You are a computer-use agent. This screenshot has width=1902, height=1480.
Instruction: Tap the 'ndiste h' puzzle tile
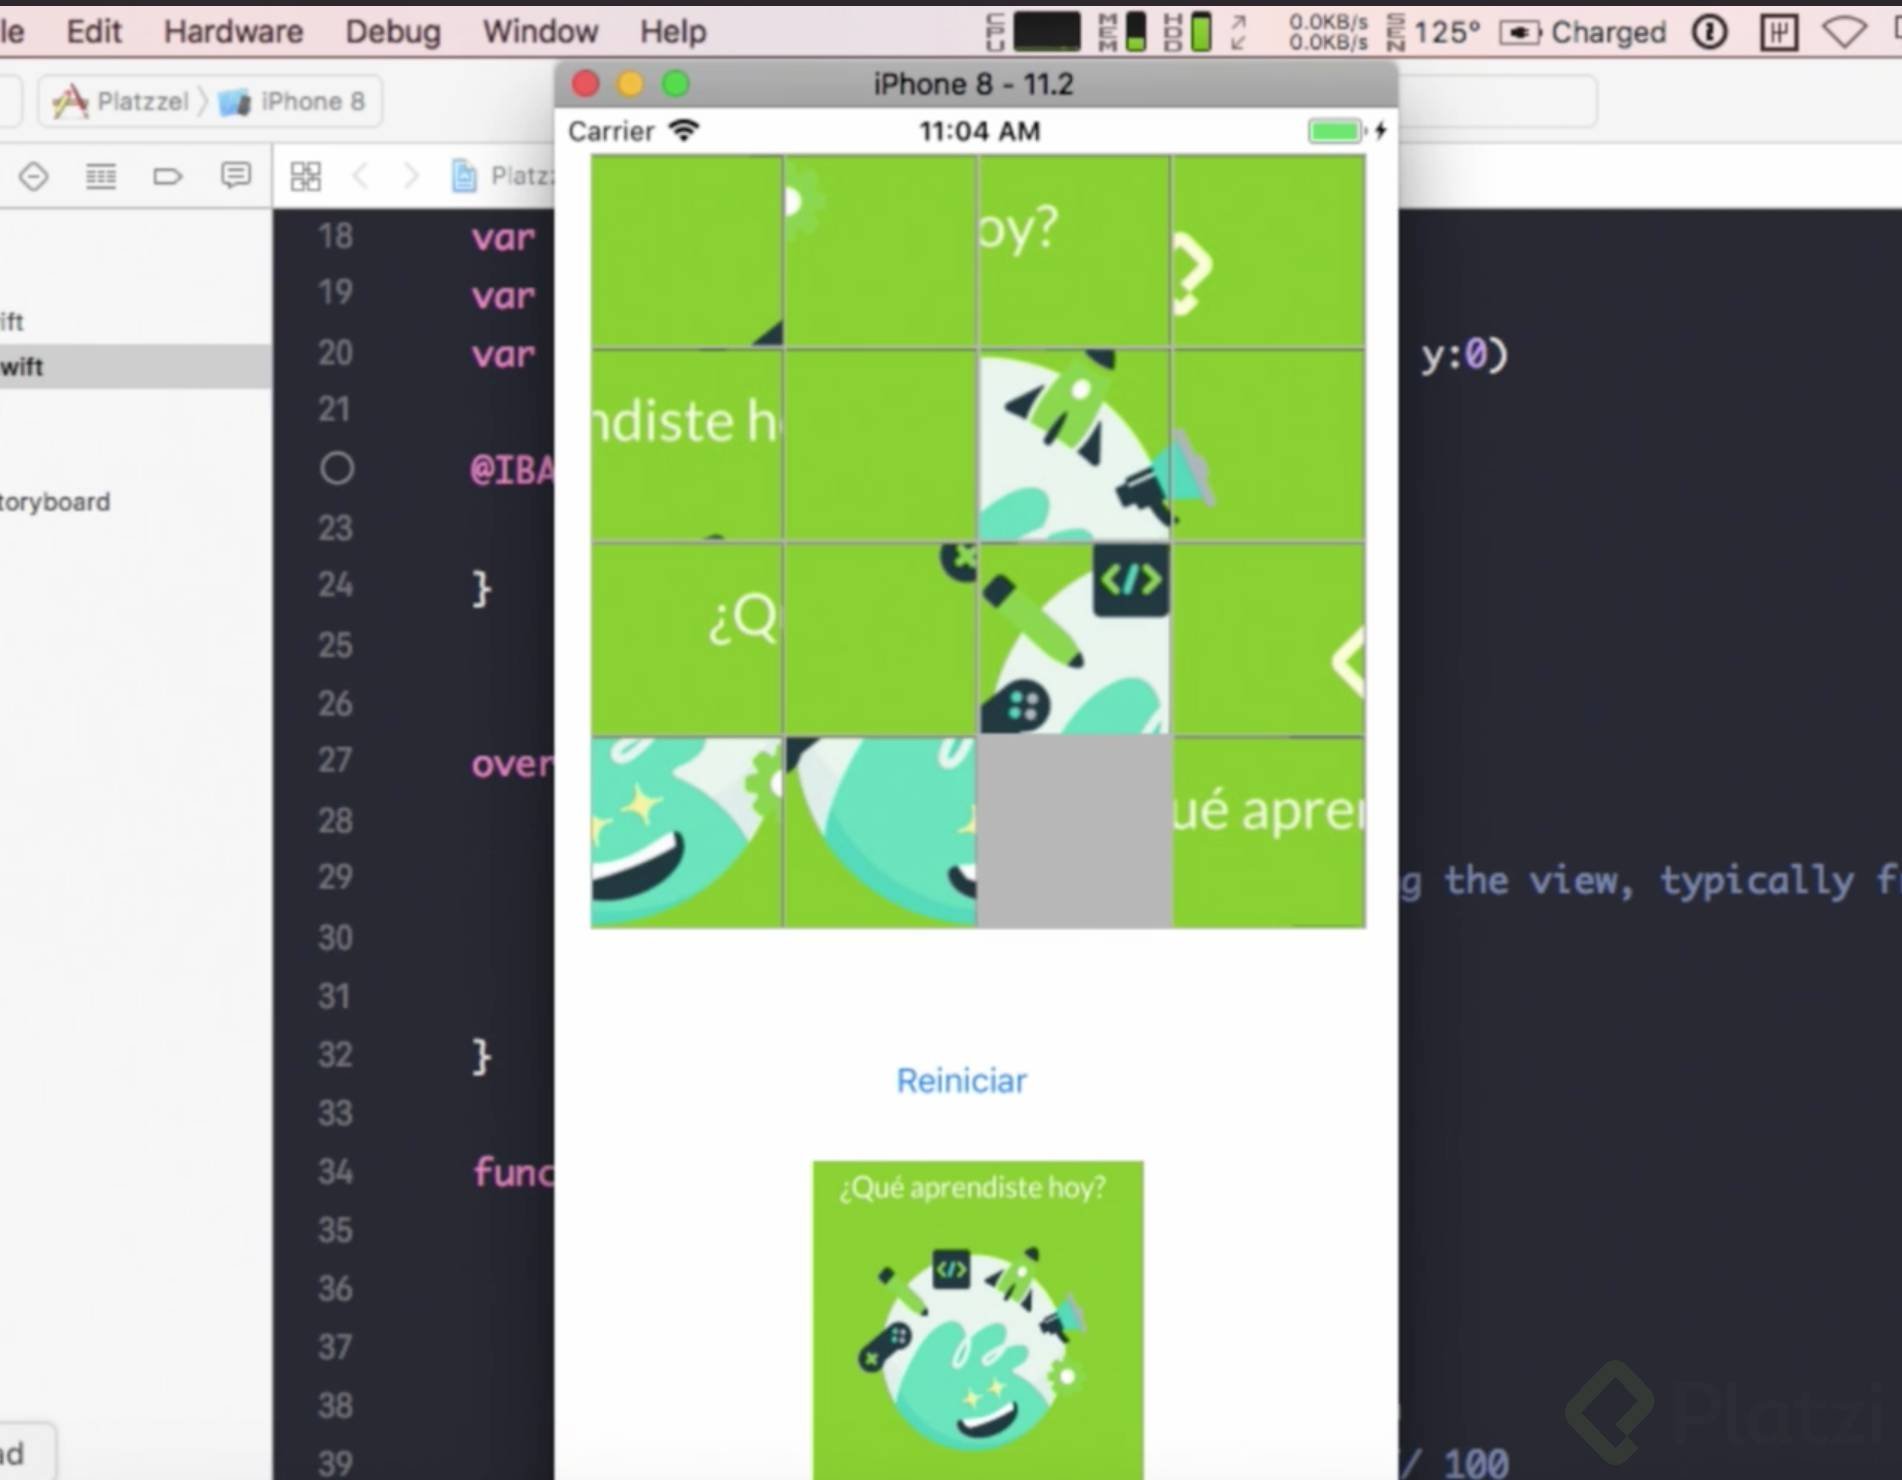686,445
